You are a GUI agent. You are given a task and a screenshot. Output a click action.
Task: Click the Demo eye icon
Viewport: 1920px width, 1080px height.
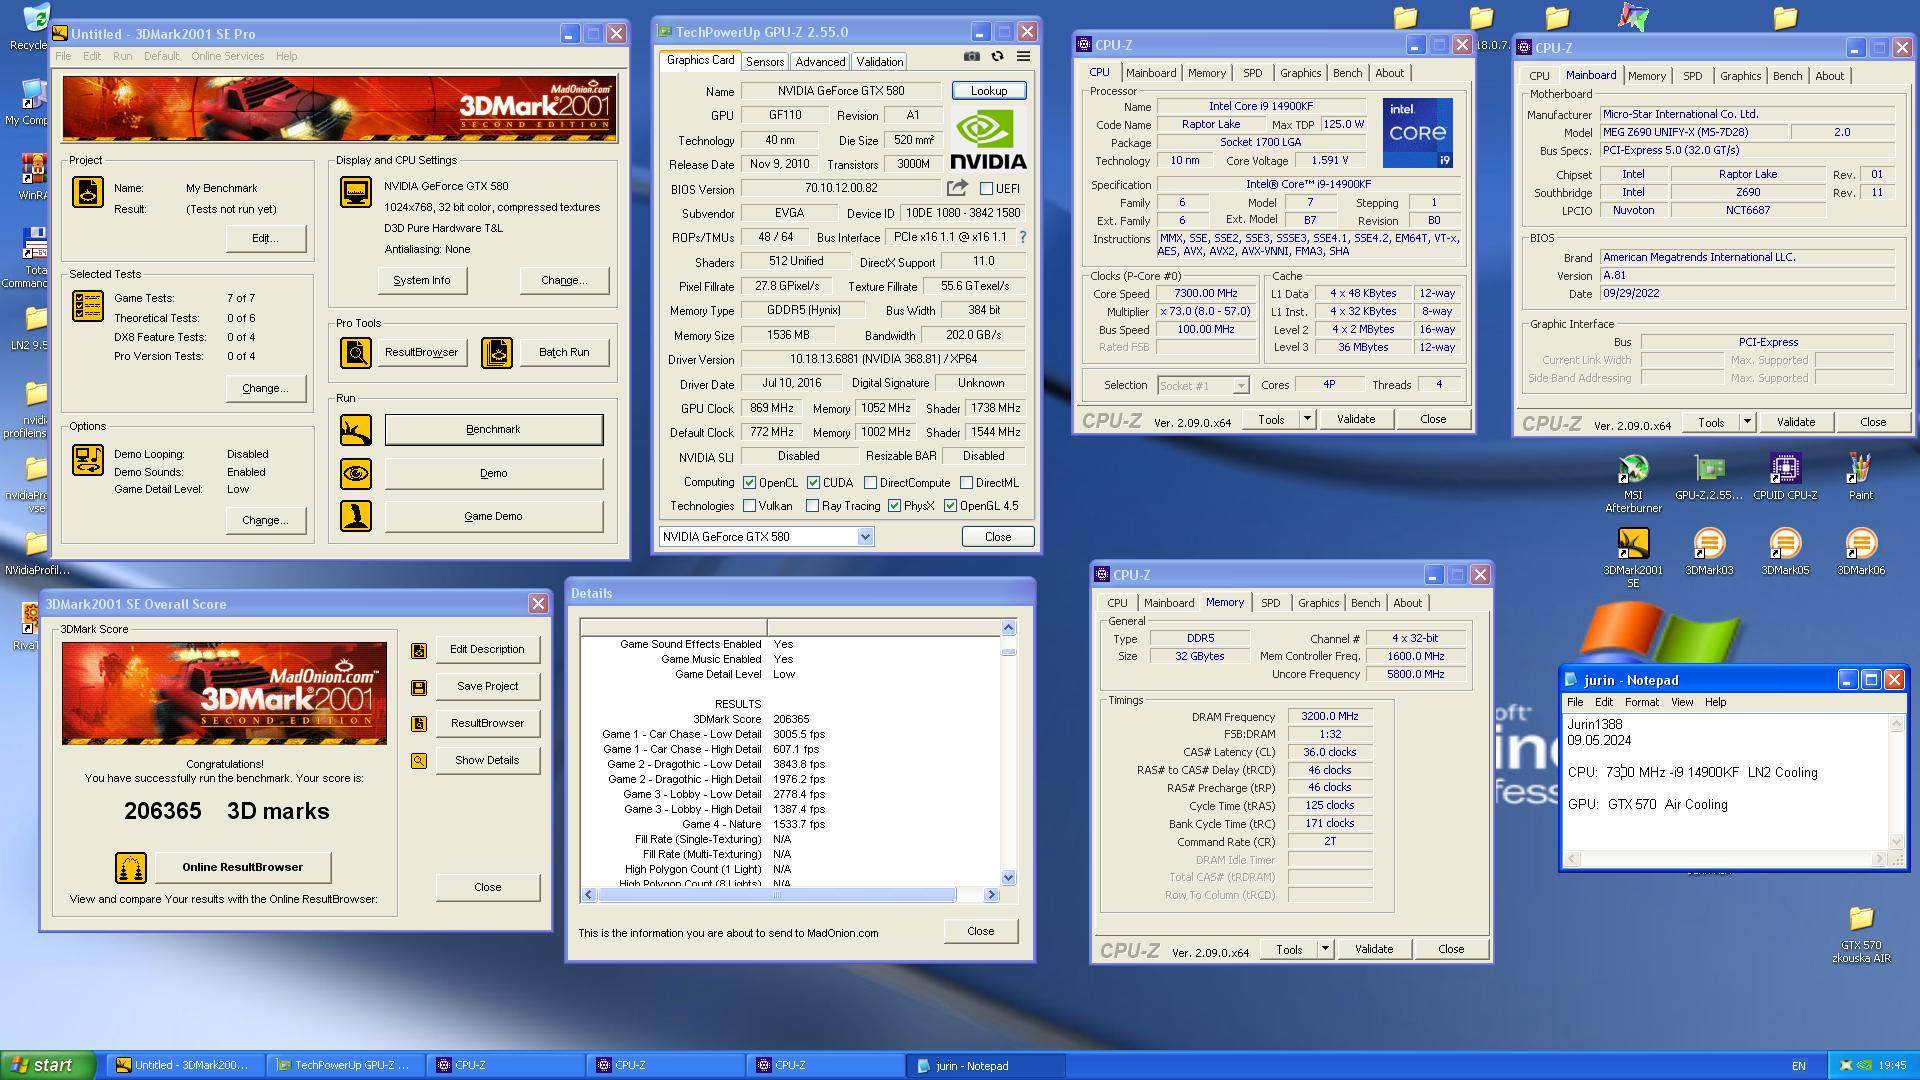(355, 473)
